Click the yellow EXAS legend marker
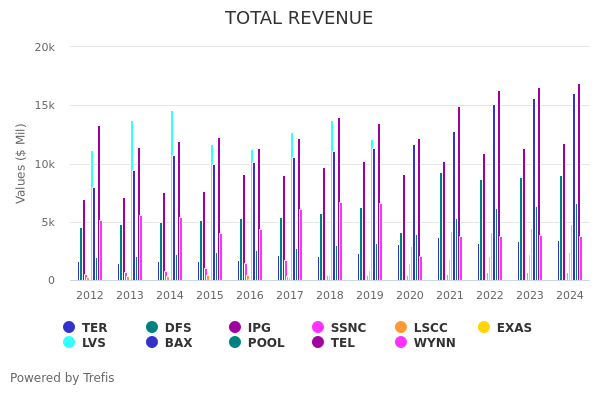Image resolution: width=600 pixels, height=400 pixels. [x=484, y=327]
